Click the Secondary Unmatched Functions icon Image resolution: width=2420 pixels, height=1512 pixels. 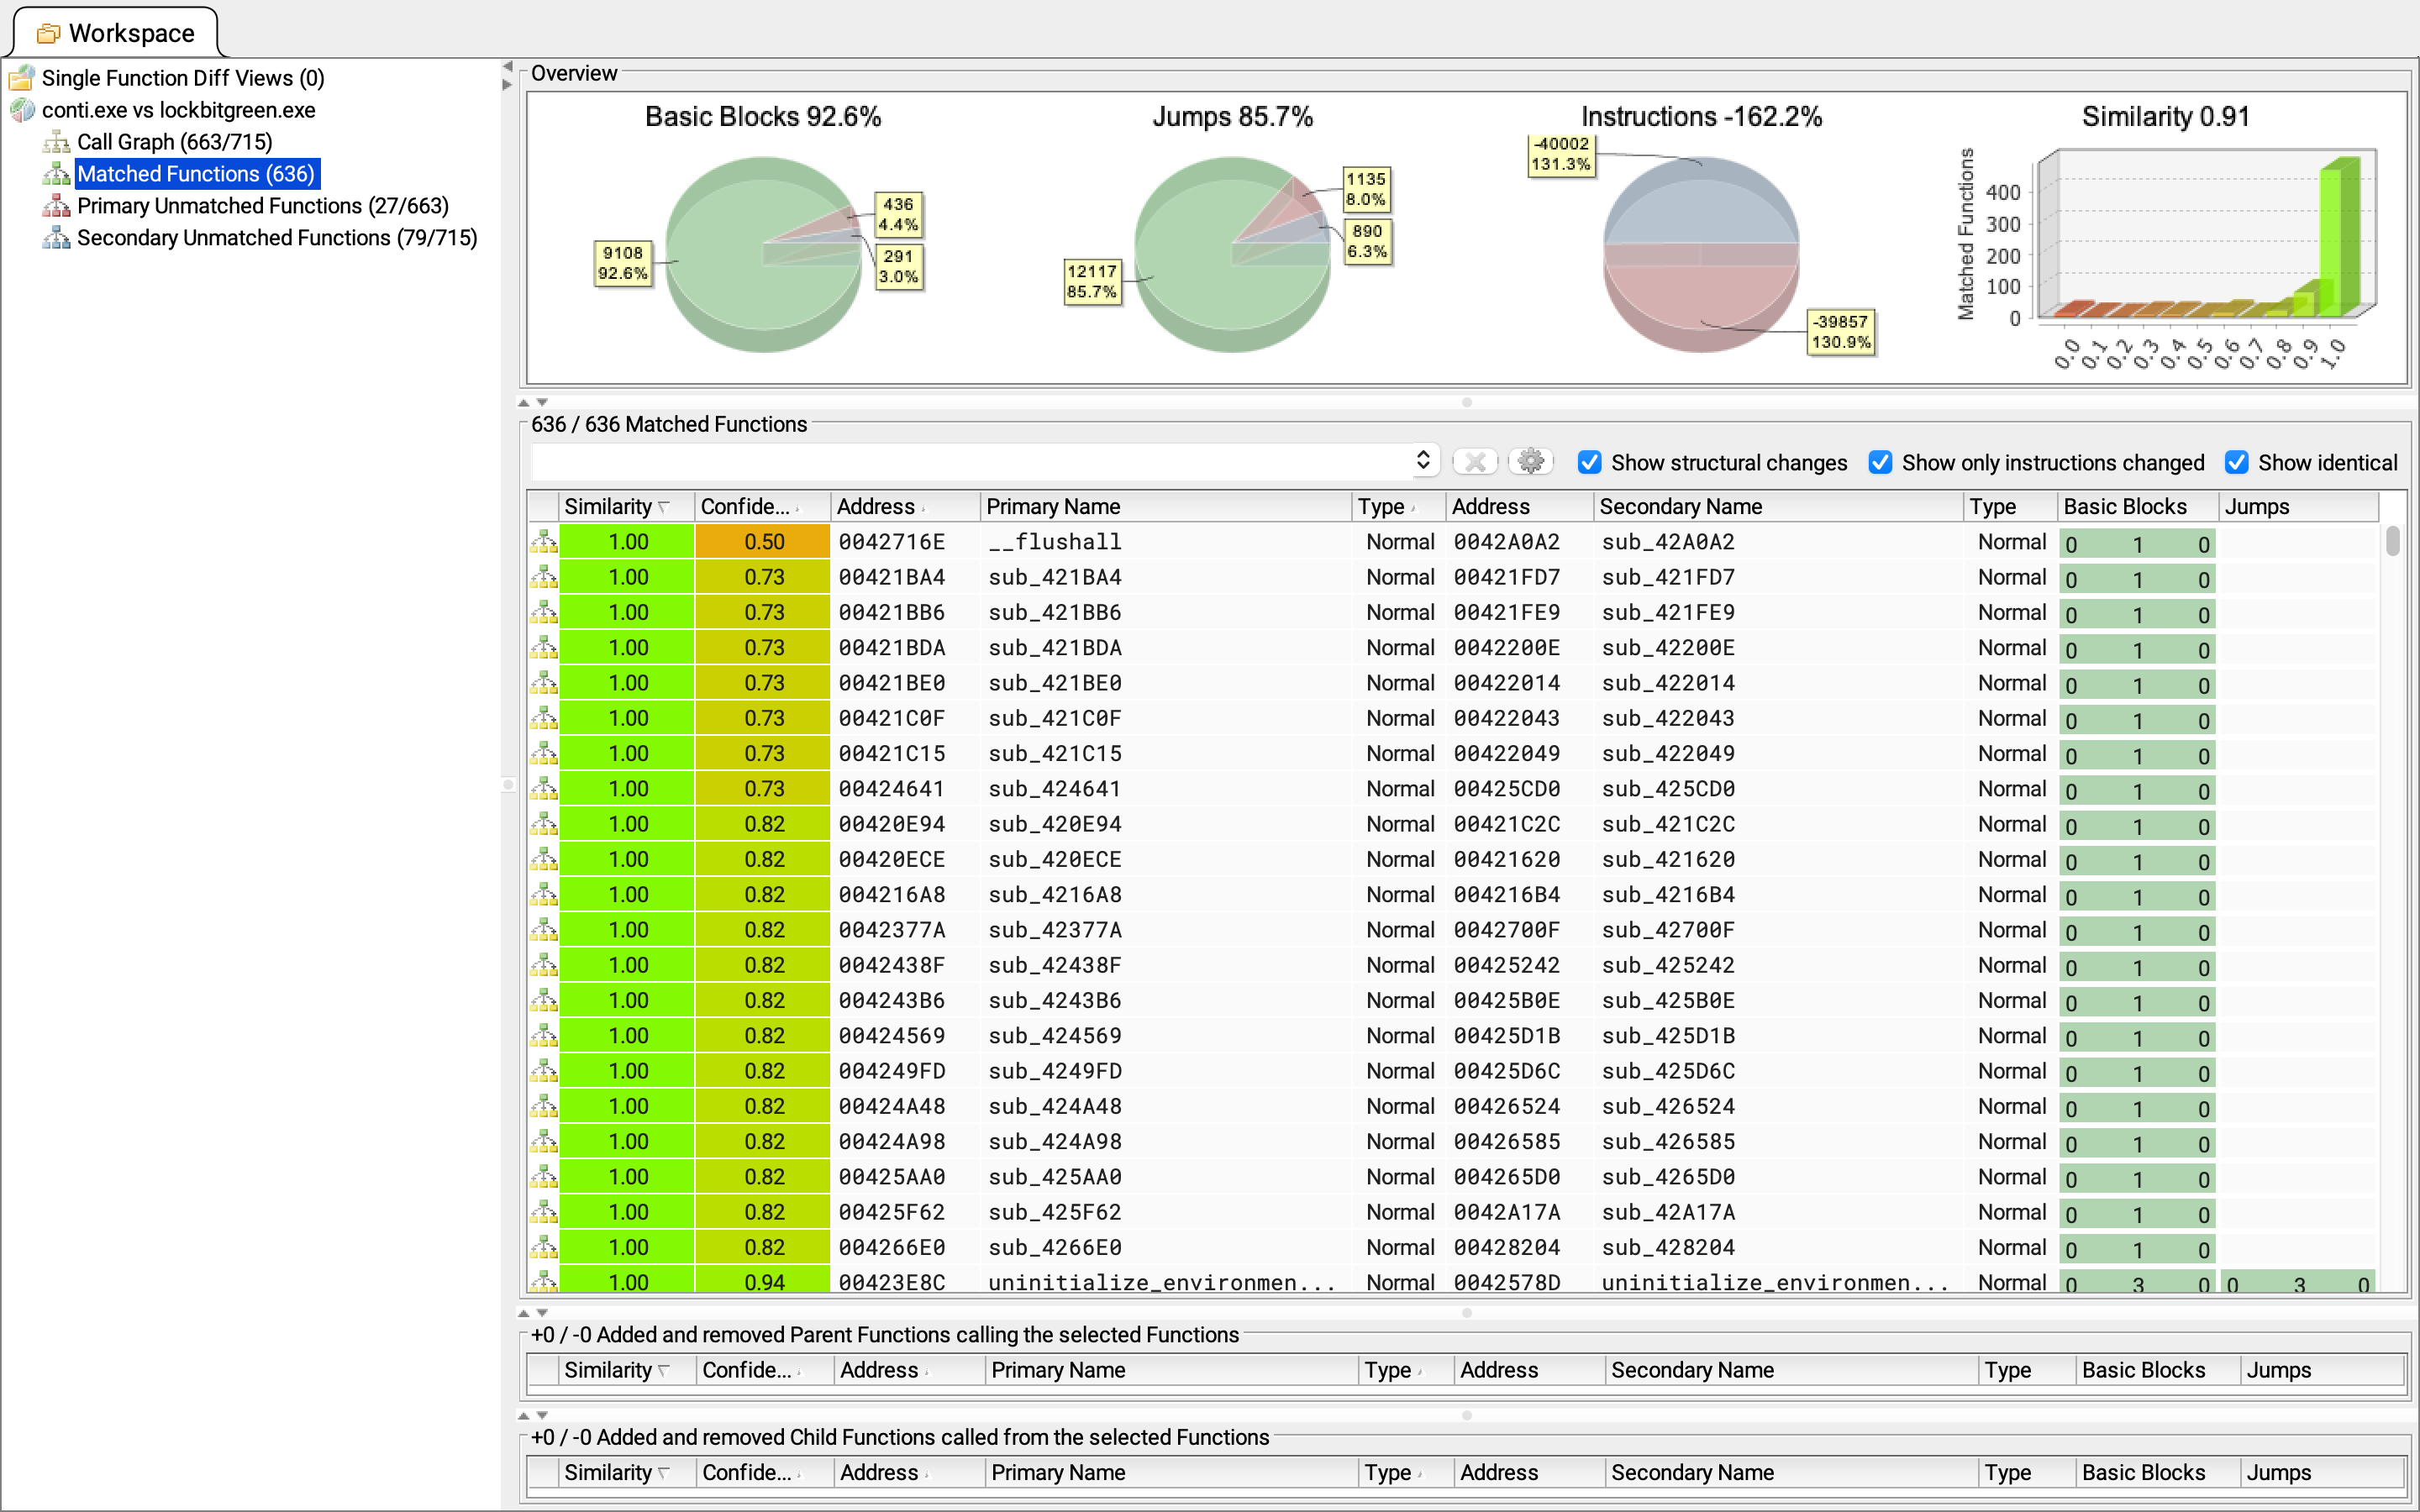(x=56, y=238)
